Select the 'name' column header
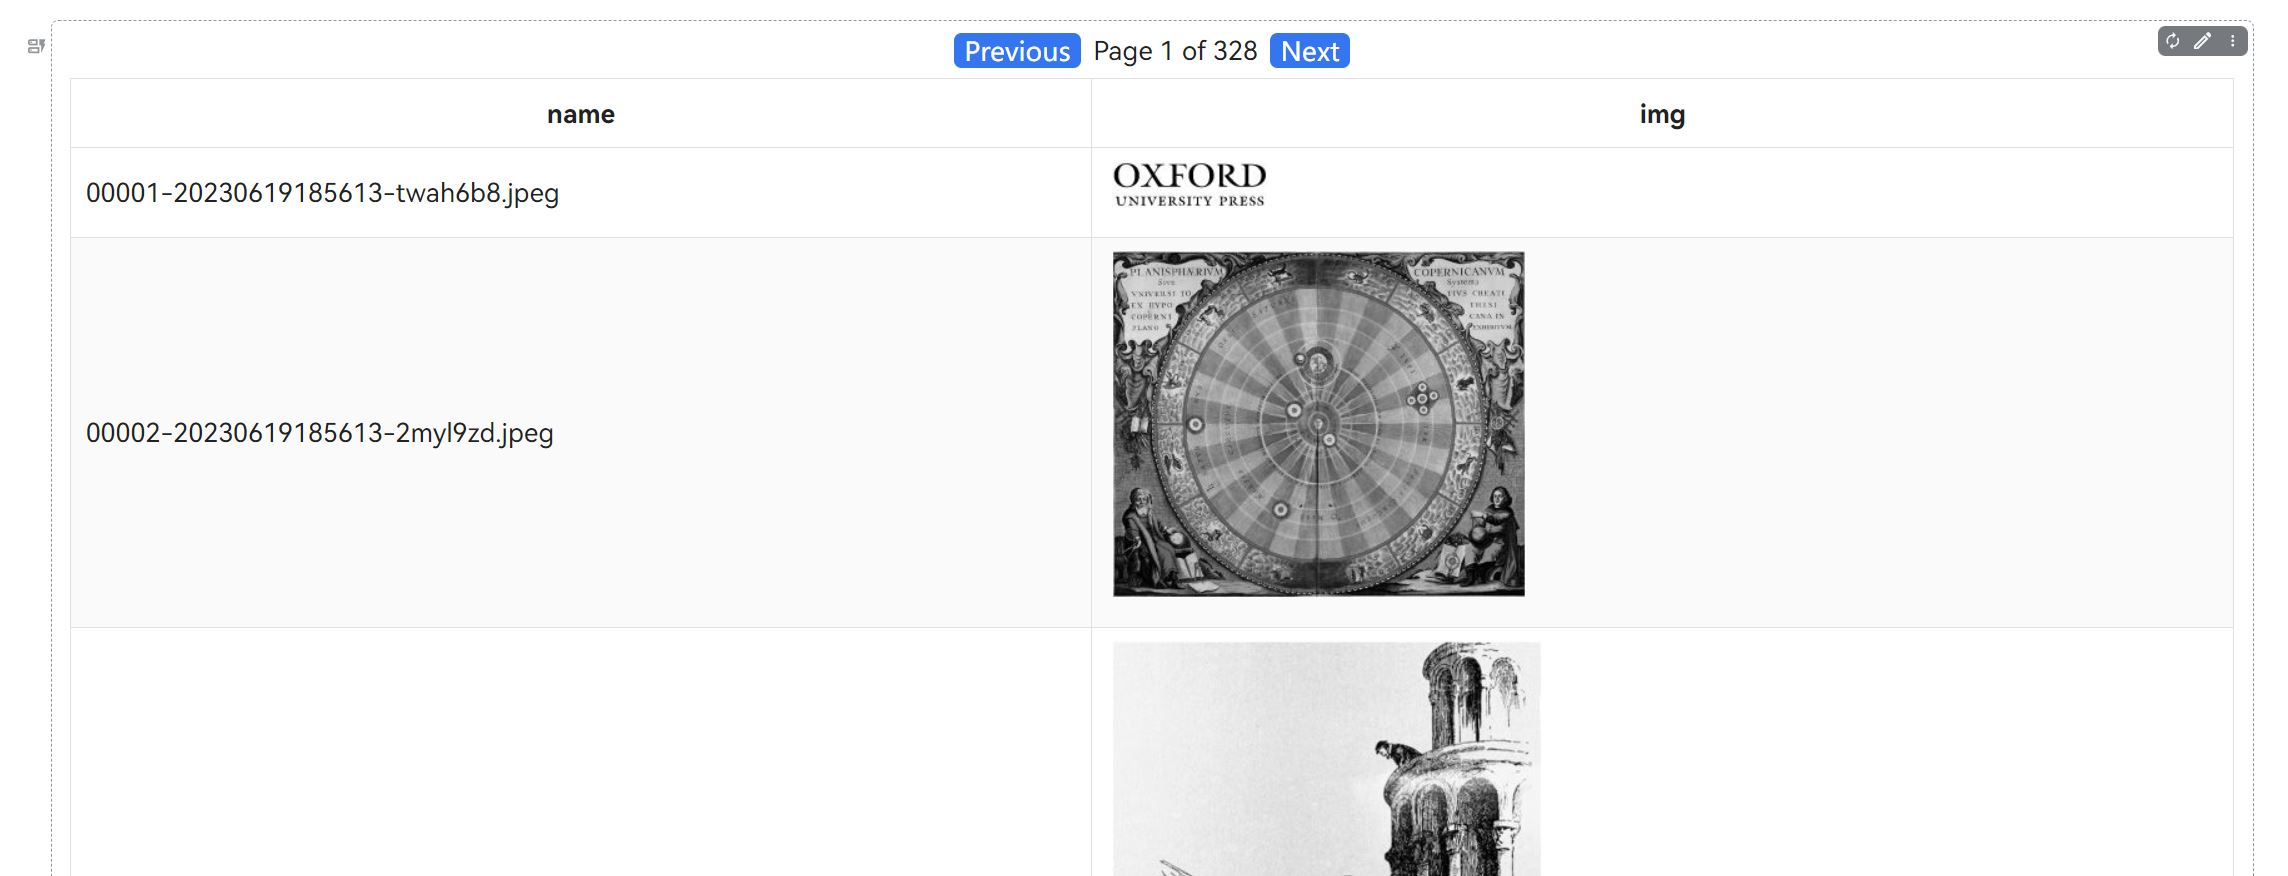The image size is (2288, 876). pos(581,114)
